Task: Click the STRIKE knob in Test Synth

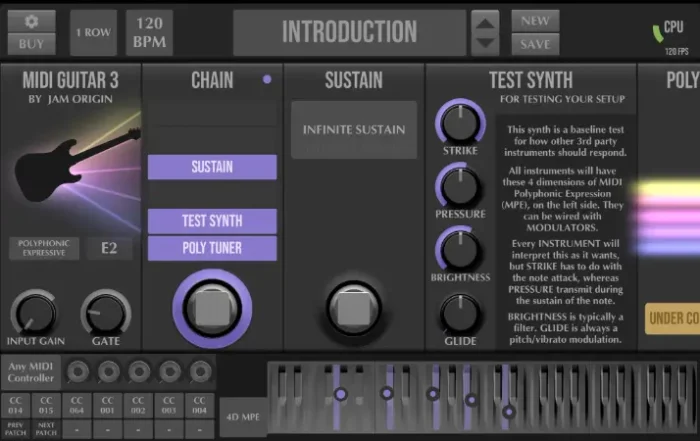Action: point(459,122)
